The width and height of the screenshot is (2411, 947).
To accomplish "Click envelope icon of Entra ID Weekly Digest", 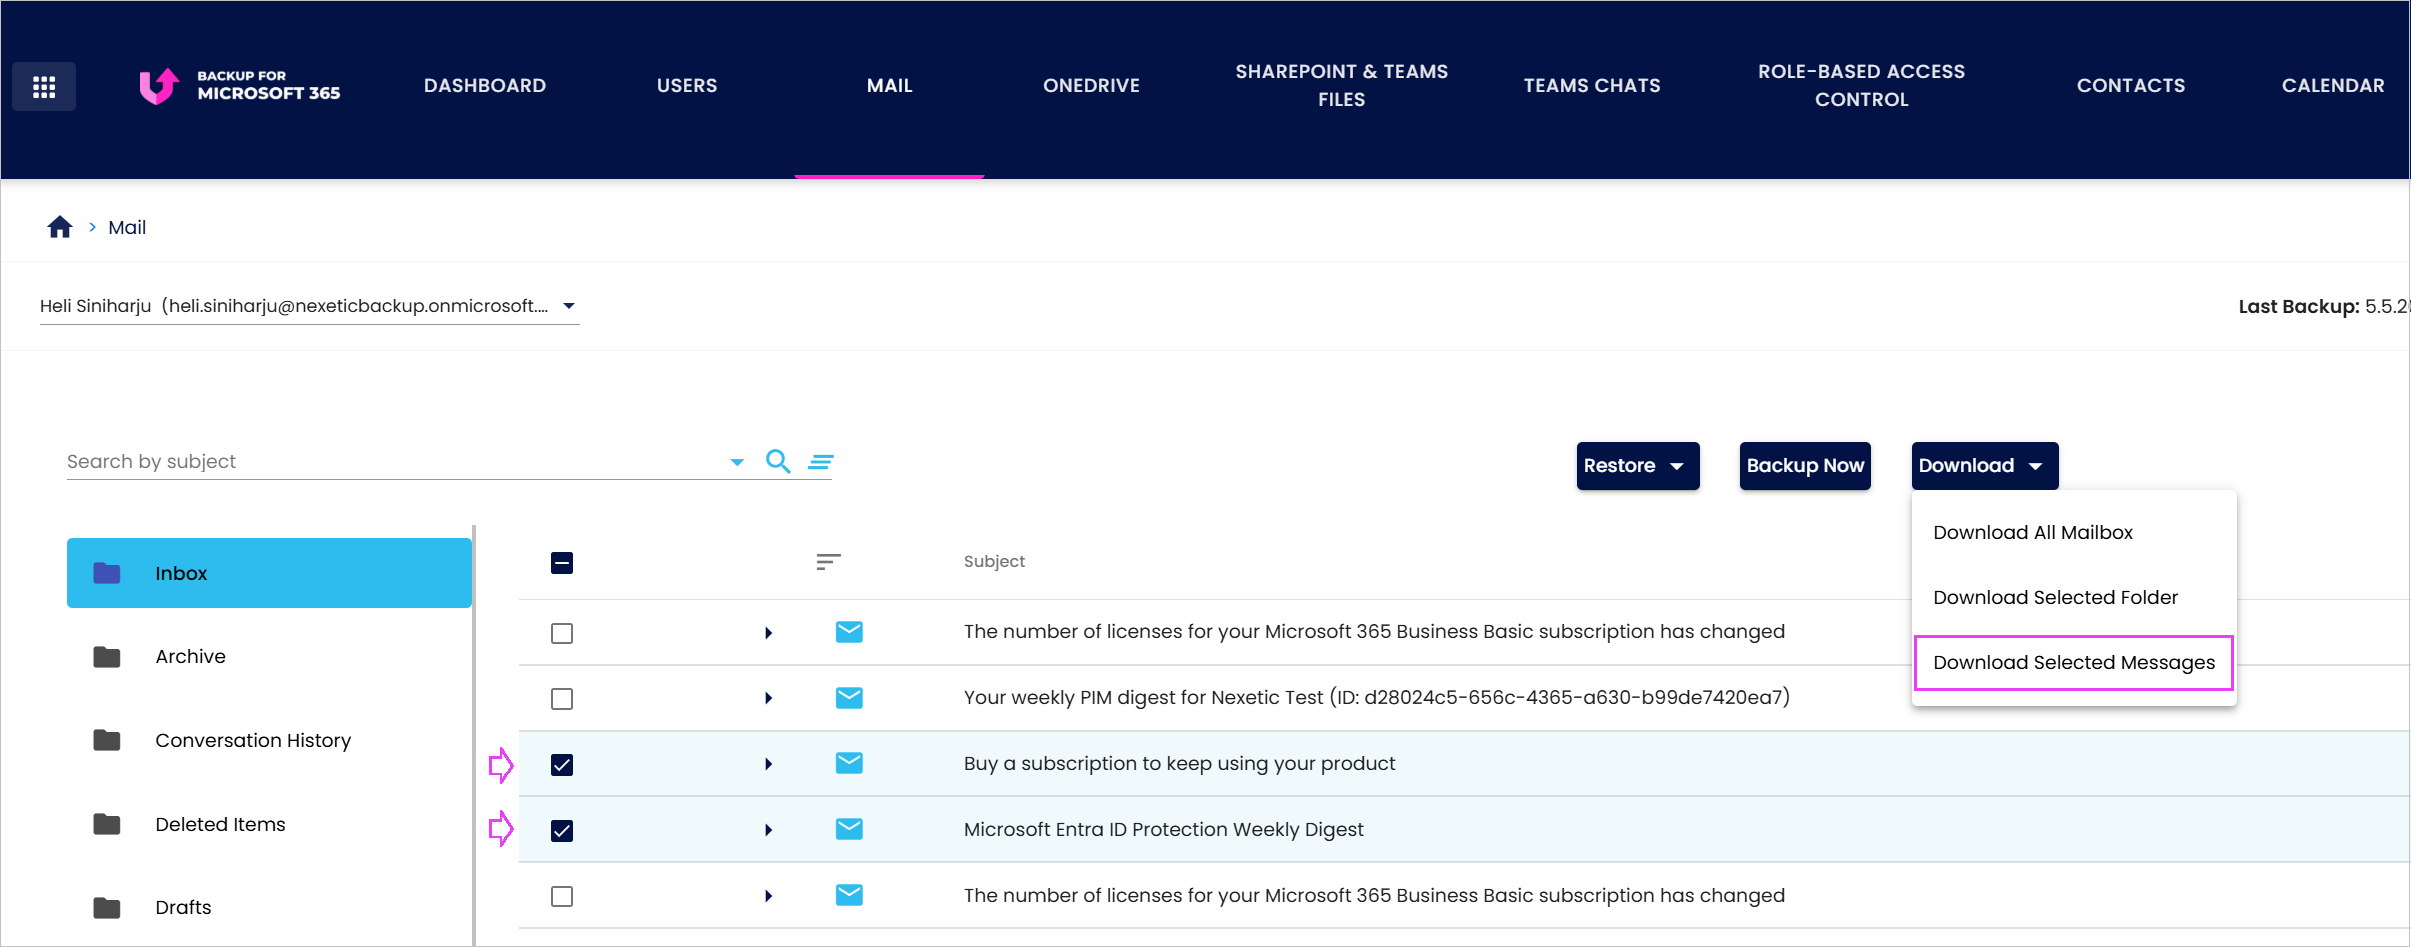I will coord(849,829).
